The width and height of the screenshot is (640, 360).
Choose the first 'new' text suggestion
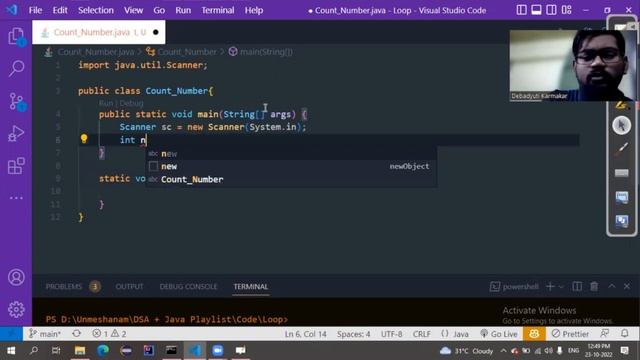(291, 154)
